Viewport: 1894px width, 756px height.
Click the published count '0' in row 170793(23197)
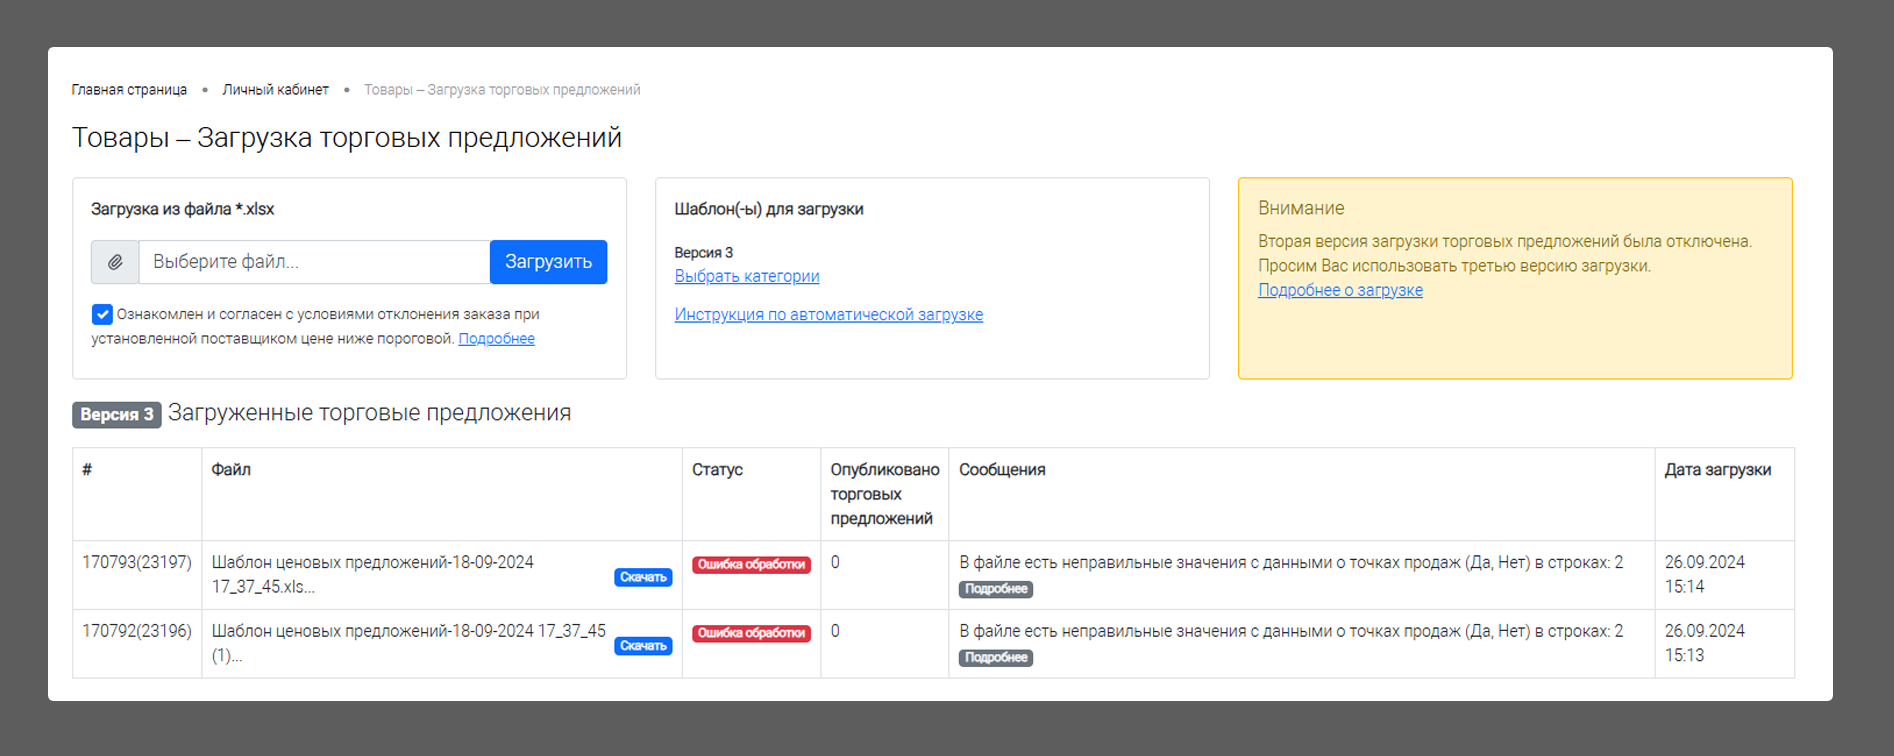835,562
